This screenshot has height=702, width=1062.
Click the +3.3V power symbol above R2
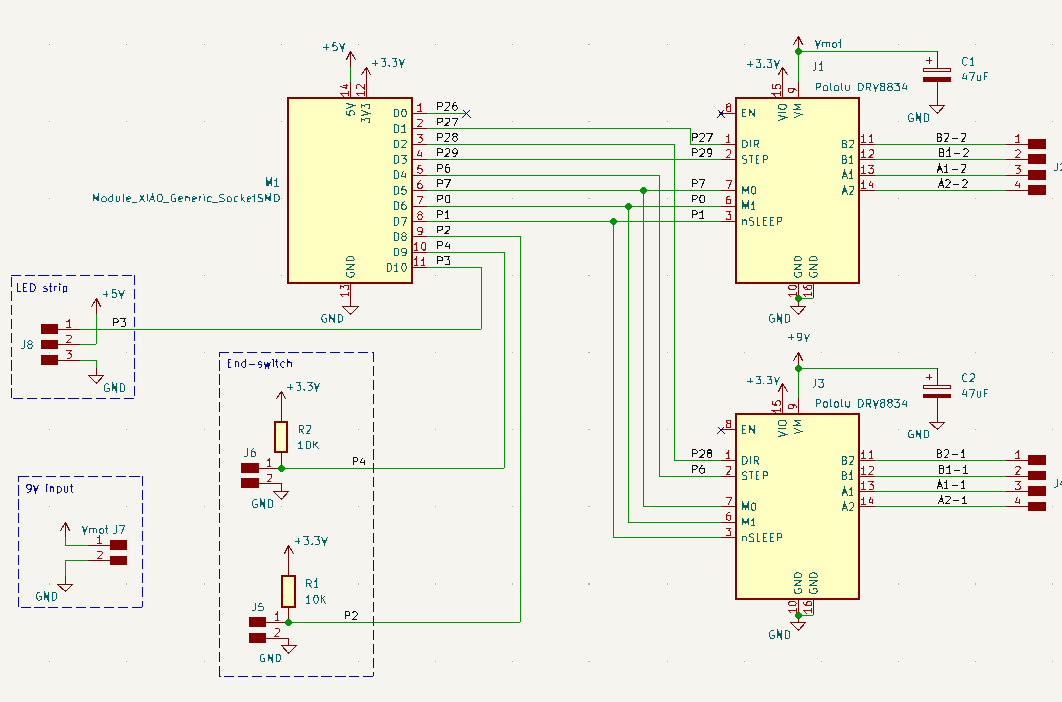pyautogui.click(x=281, y=396)
